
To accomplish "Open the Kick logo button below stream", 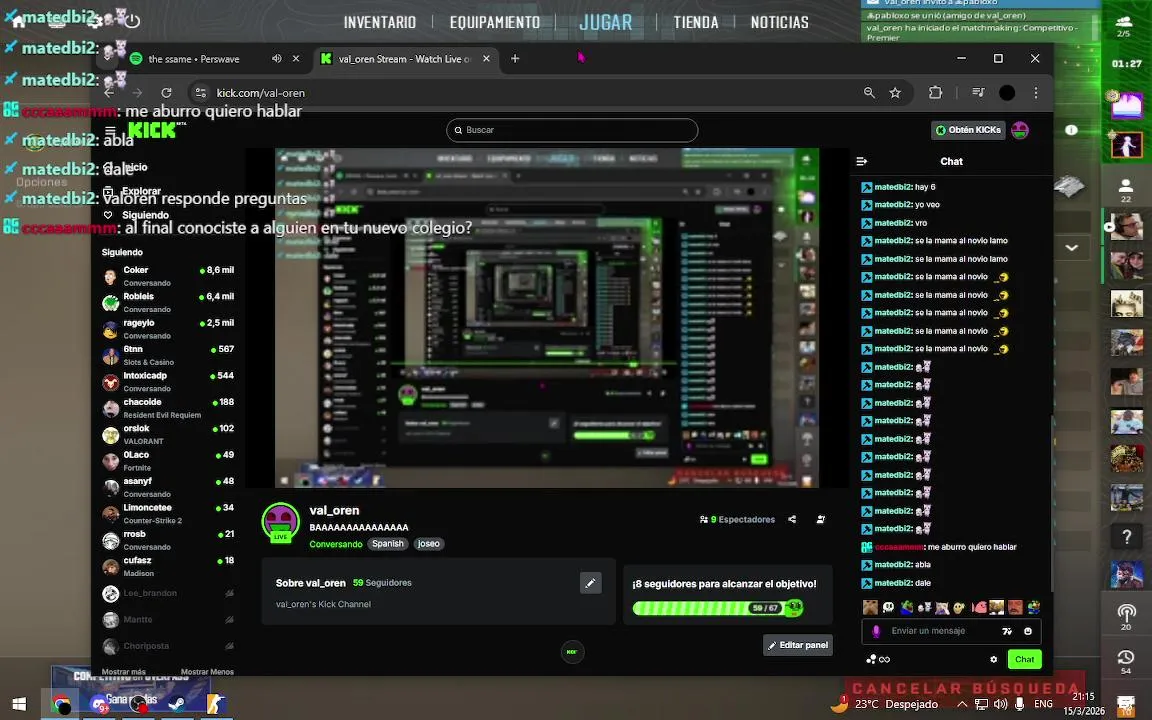I will 572,652.
